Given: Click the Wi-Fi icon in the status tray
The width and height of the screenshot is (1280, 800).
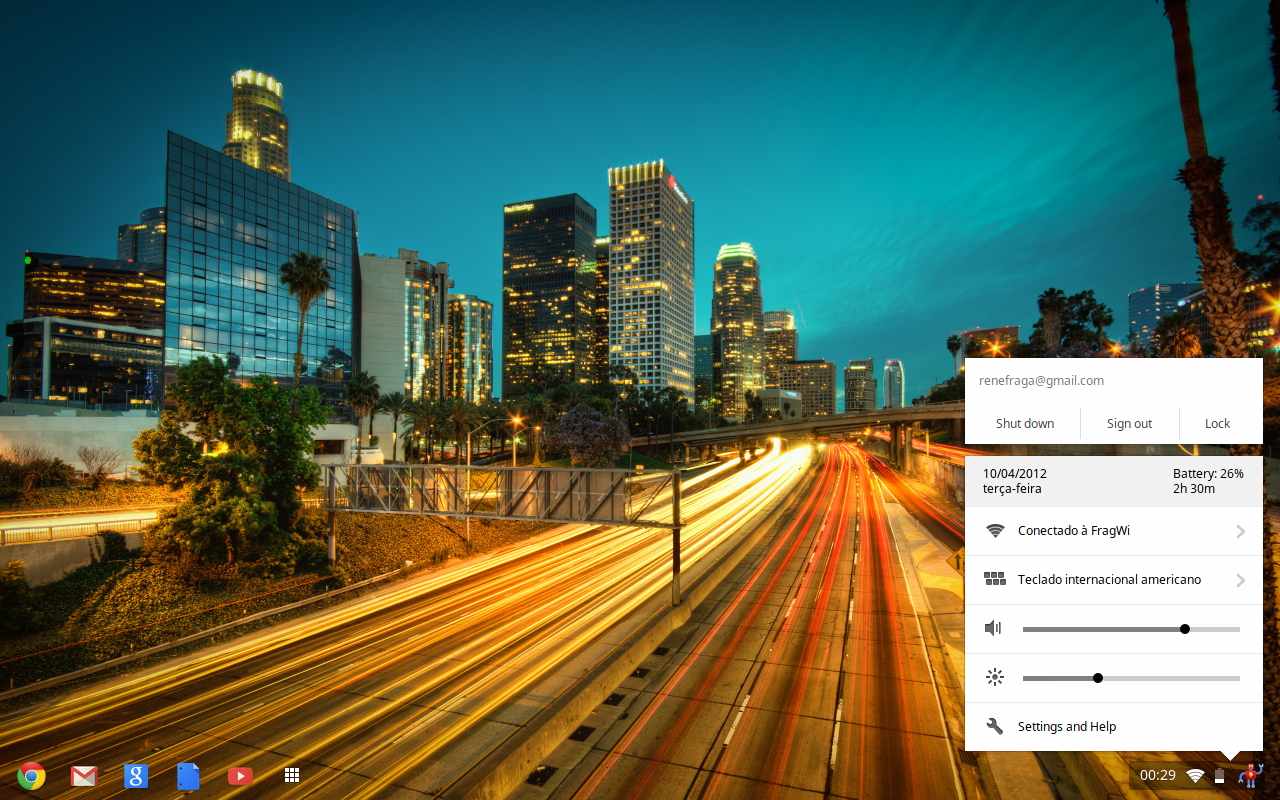Looking at the screenshot, I should 1195,775.
